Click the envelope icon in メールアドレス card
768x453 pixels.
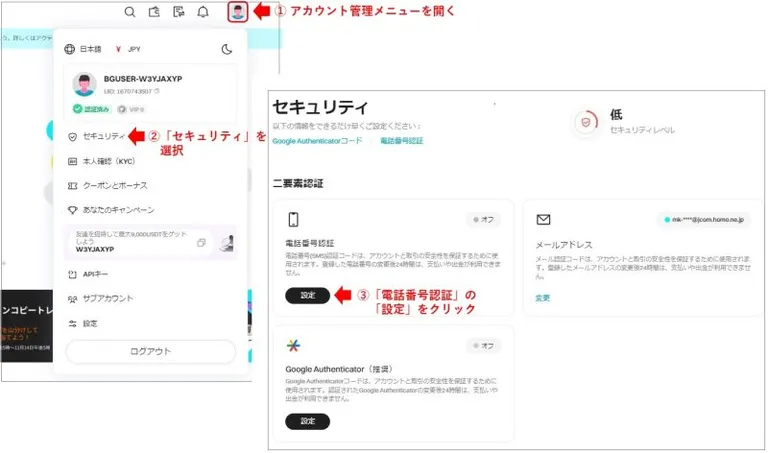click(543, 219)
